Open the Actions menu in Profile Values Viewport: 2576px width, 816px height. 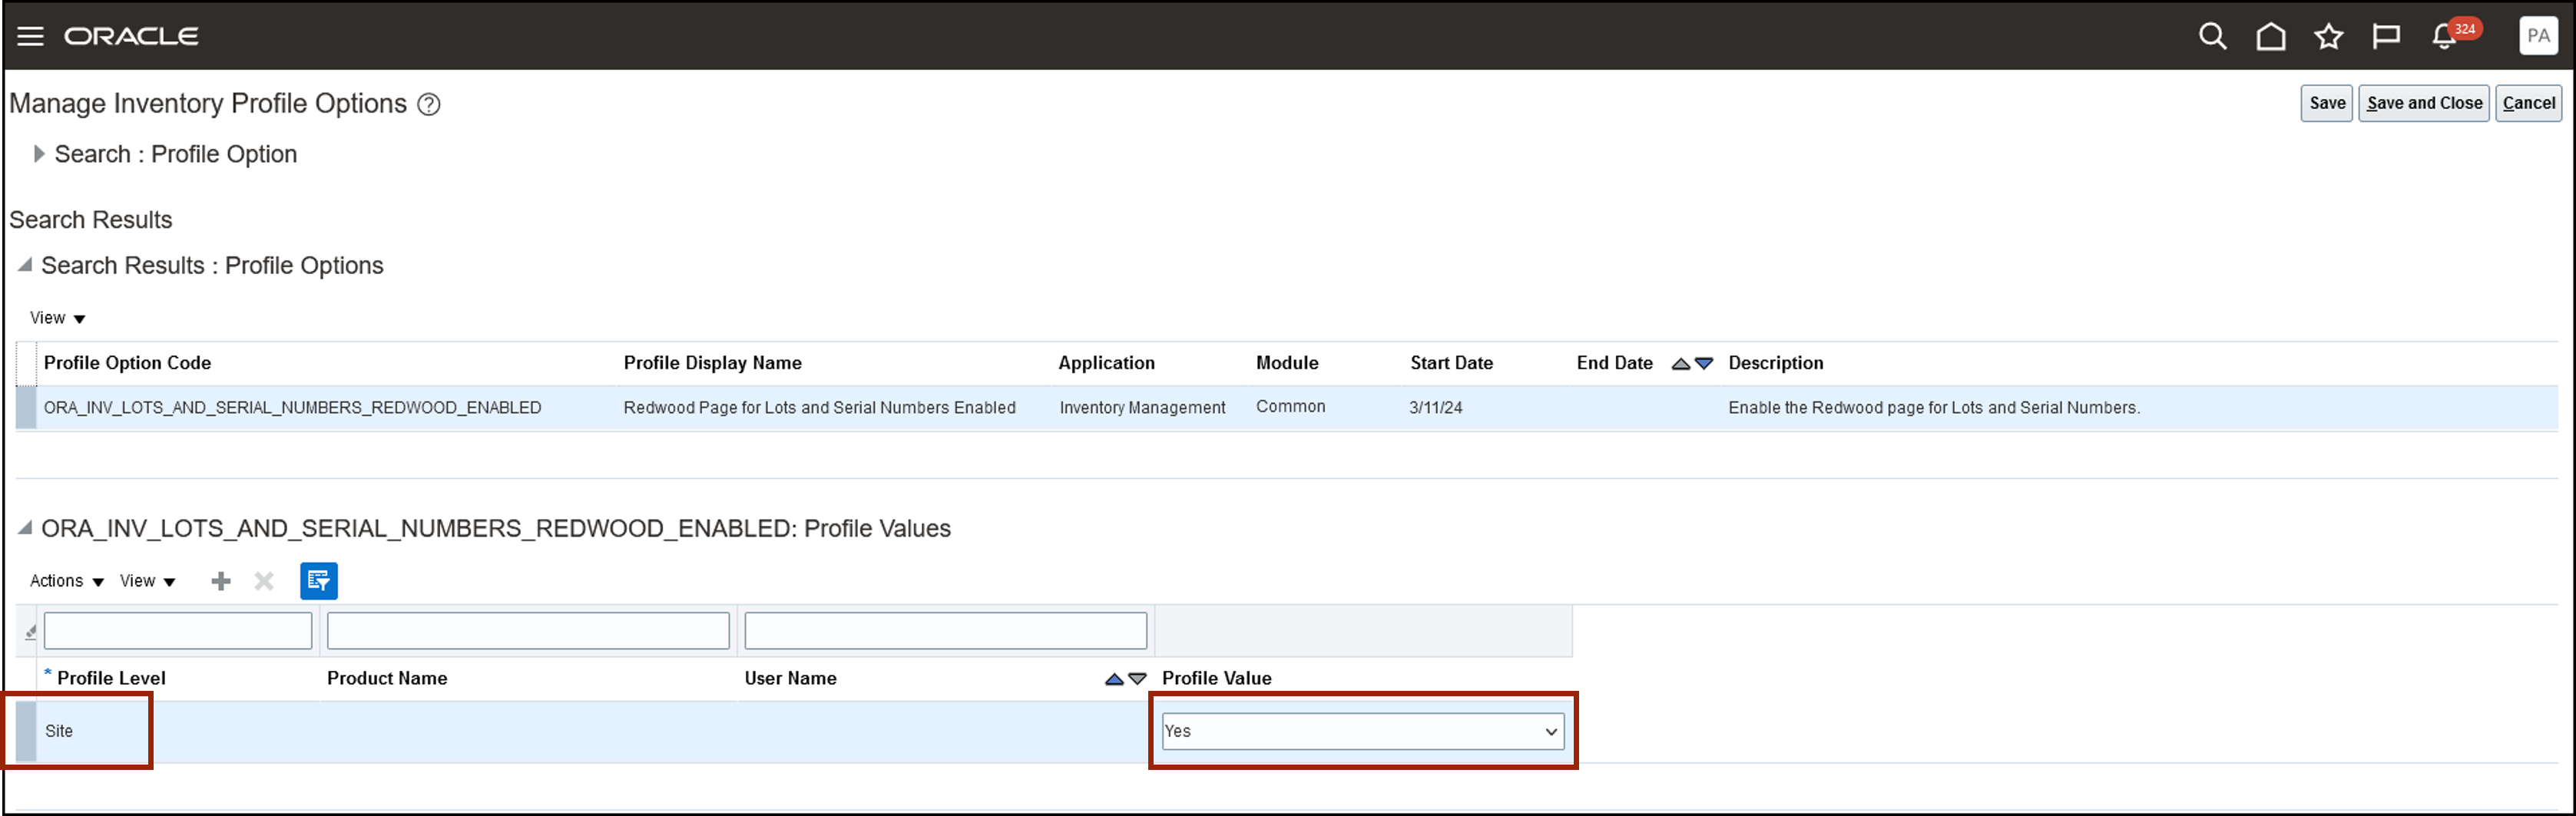[x=67, y=581]
